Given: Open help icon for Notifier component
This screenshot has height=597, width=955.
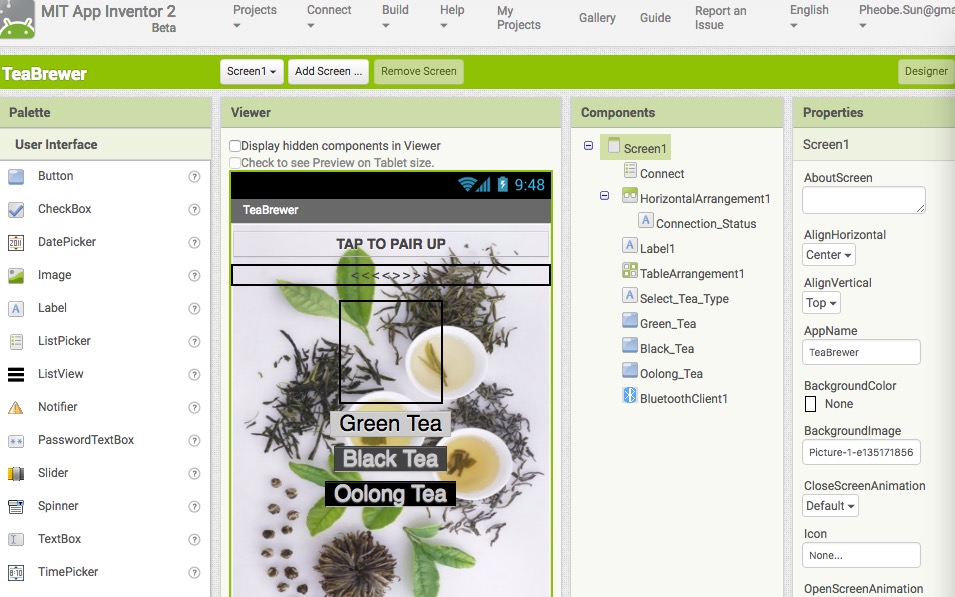Looking at the screenshot, I should (x=194, y=408).
